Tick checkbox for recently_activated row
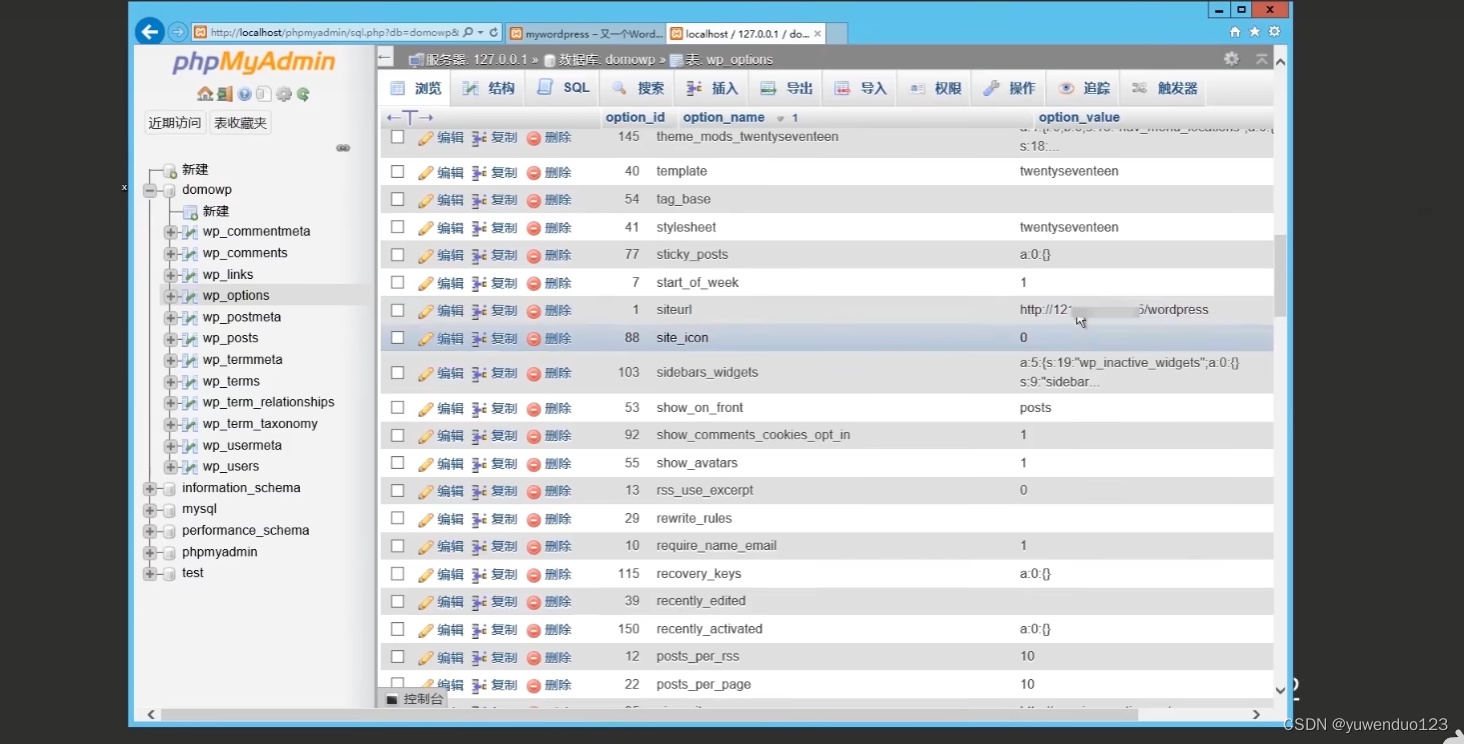This screenshot has height=744, width=1464. pyautogui.click(x=397, y=629)
